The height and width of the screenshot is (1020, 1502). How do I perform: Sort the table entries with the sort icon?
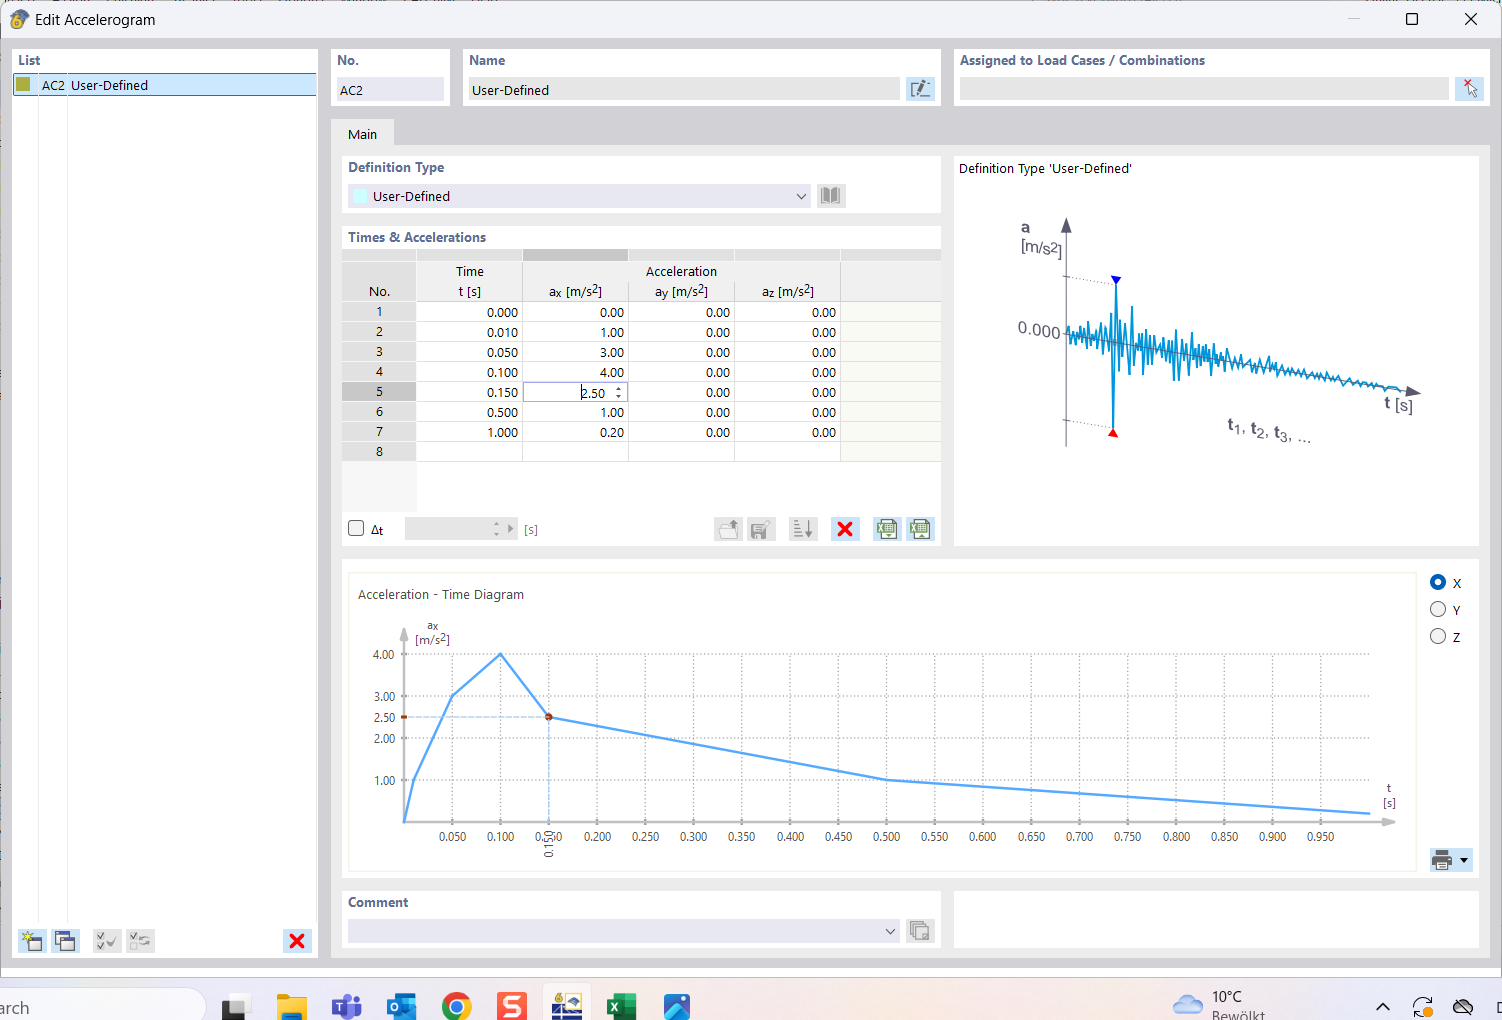[803, 528]
